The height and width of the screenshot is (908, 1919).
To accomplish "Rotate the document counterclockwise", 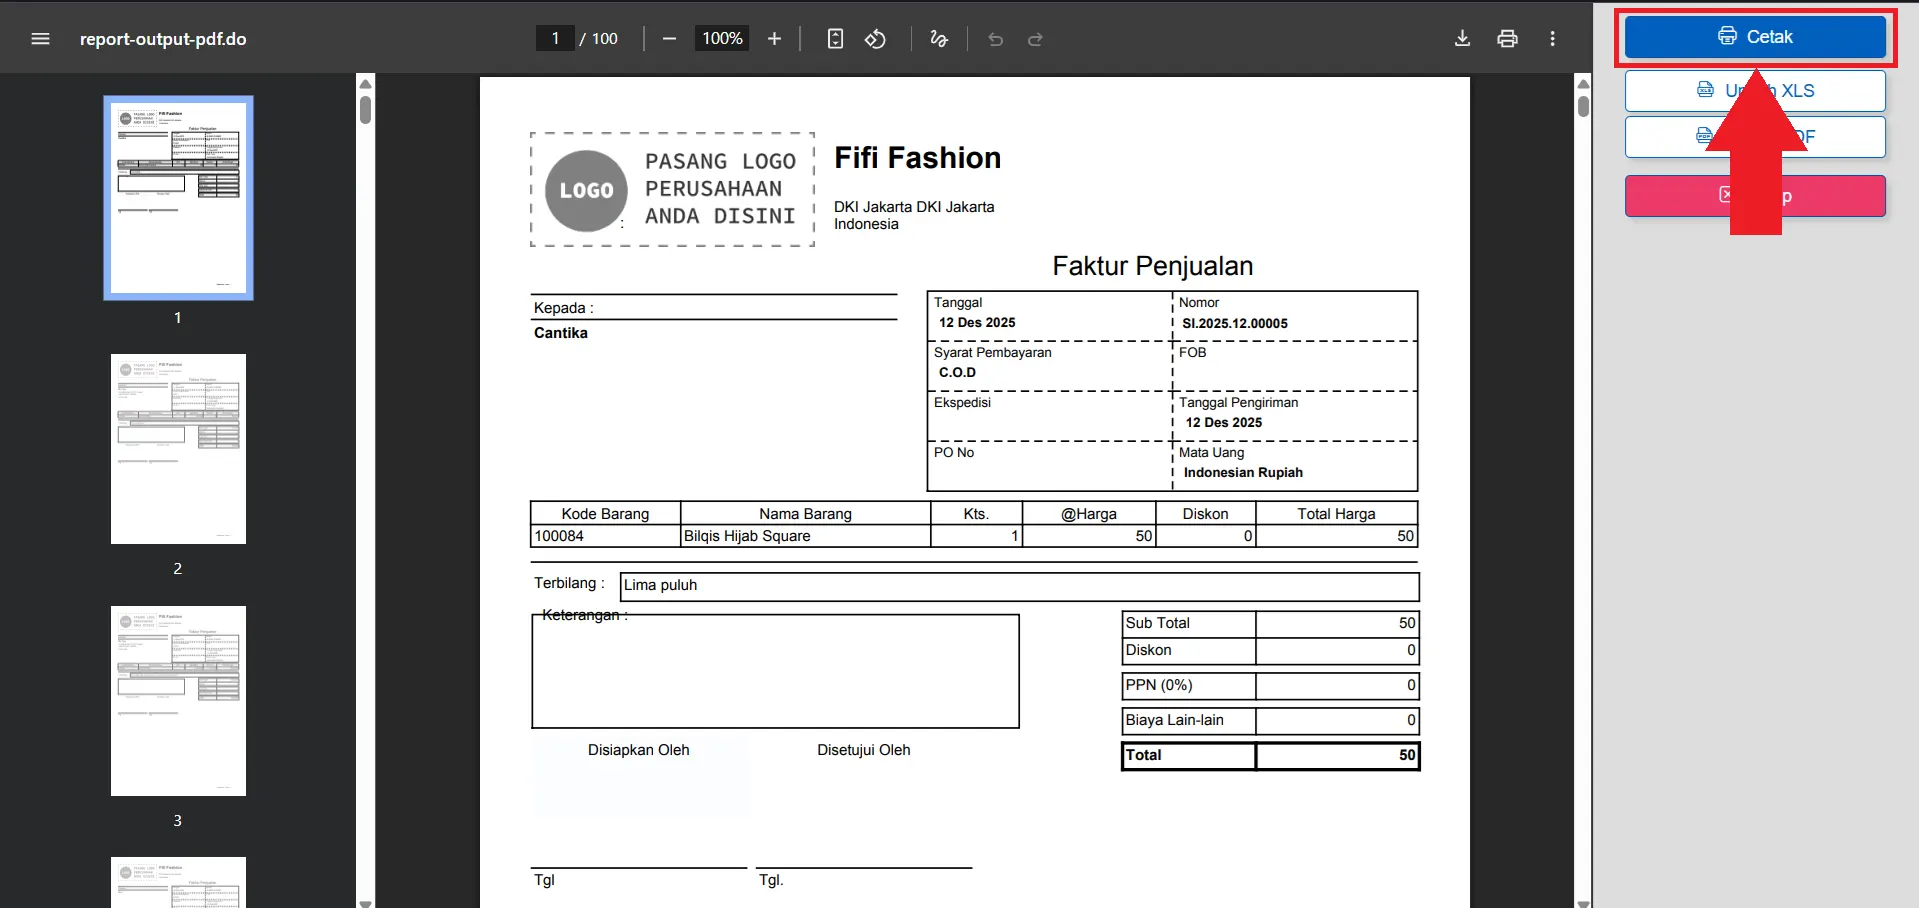I will 875,39.
